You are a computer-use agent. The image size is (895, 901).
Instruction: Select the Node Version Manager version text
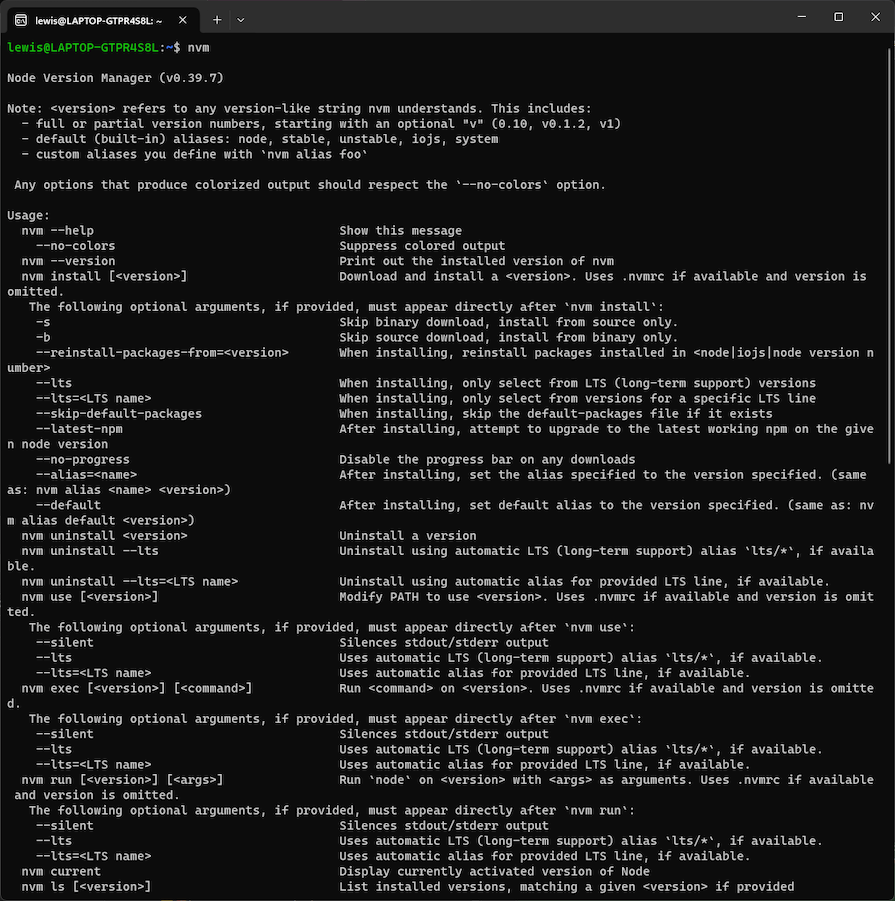click(x=115, y=77)
